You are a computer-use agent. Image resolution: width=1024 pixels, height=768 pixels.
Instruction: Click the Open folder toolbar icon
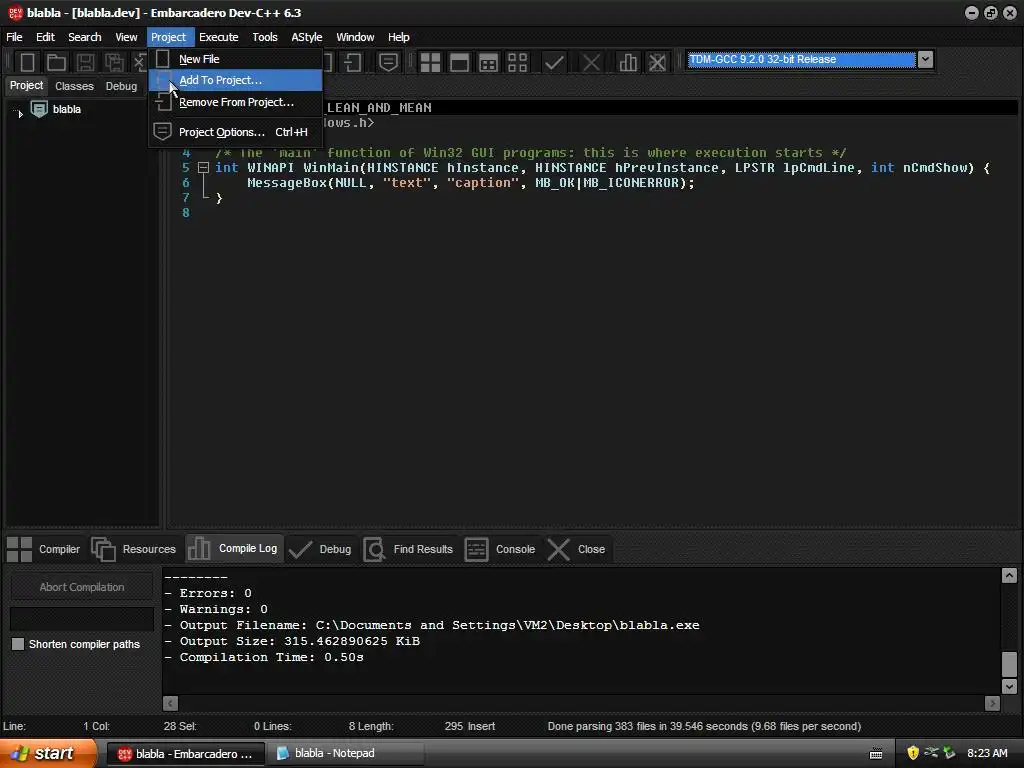click(56, 63)
